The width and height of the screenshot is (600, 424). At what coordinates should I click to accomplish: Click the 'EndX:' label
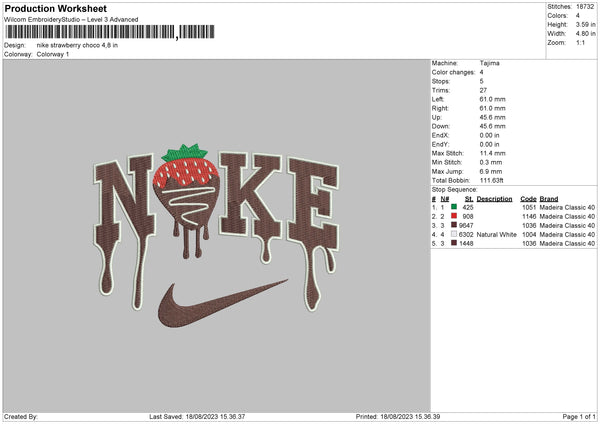tap(440, 135)
